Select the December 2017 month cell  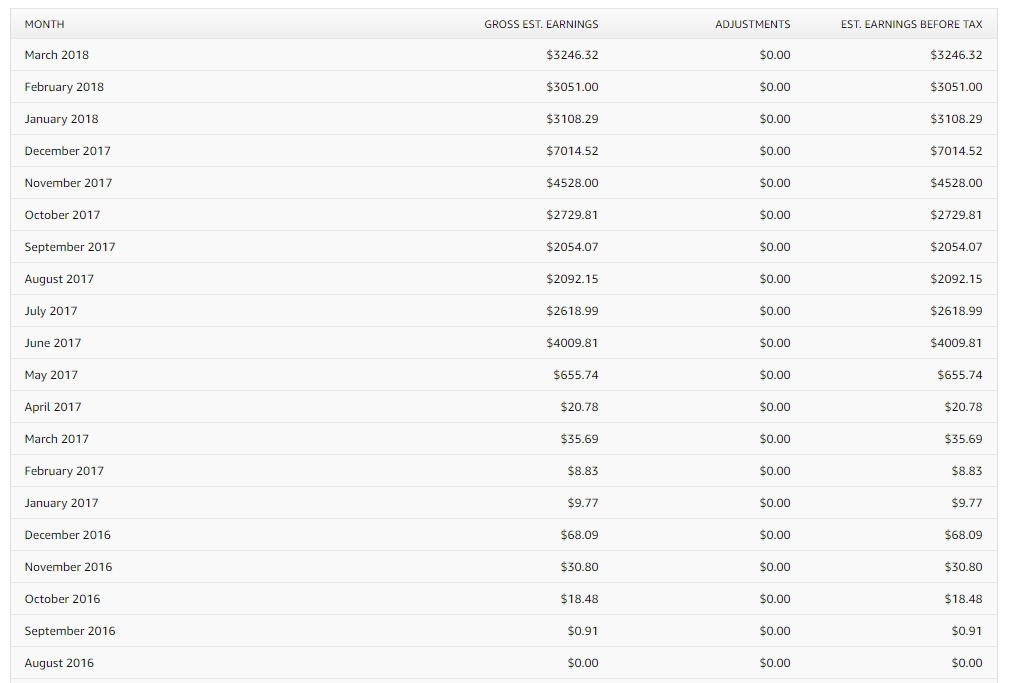coord(68,151)
